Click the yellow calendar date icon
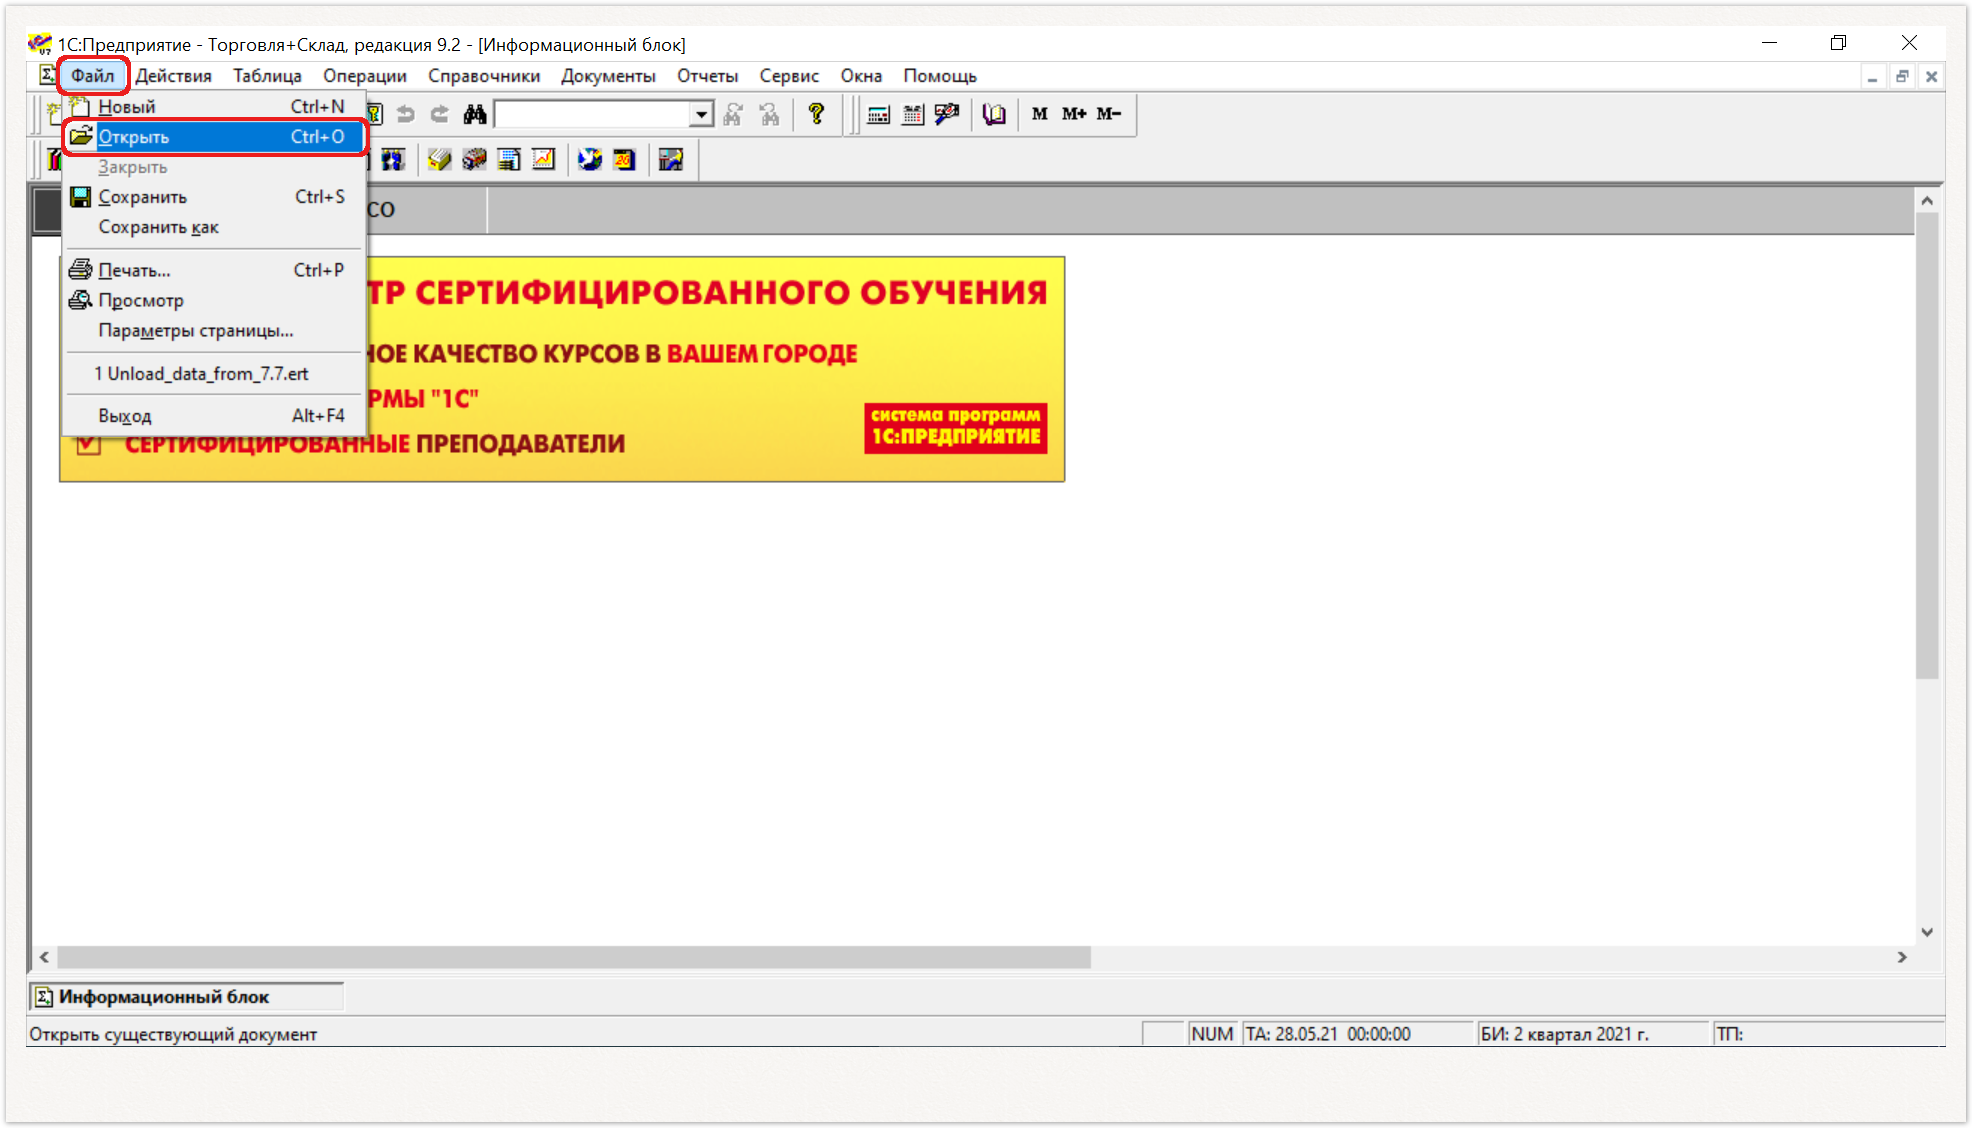This screenshot has height=1128, width=1972. 624,160
